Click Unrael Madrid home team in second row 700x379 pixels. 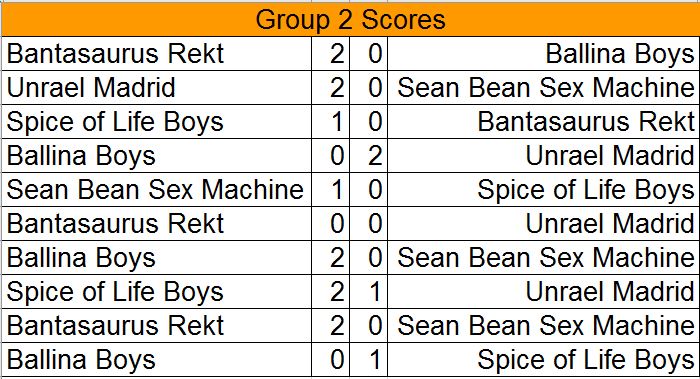156,87
